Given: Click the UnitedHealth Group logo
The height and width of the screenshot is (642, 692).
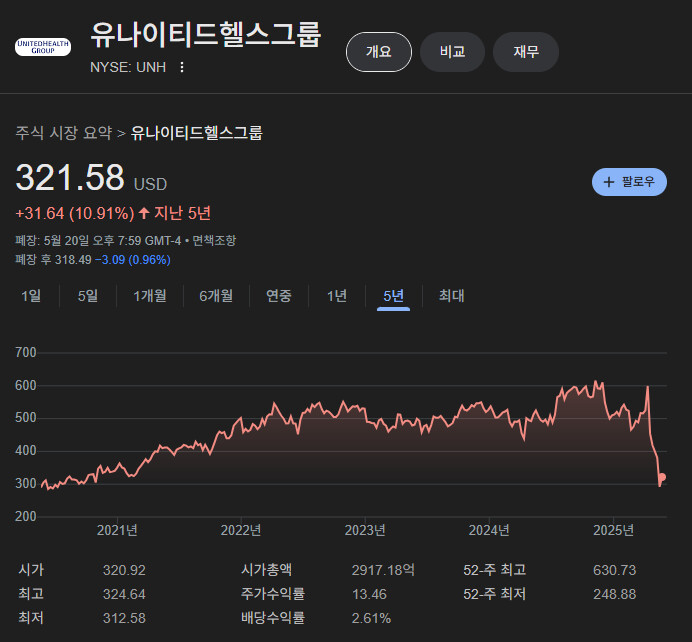Looking at the screenshot, I should 43,47.
